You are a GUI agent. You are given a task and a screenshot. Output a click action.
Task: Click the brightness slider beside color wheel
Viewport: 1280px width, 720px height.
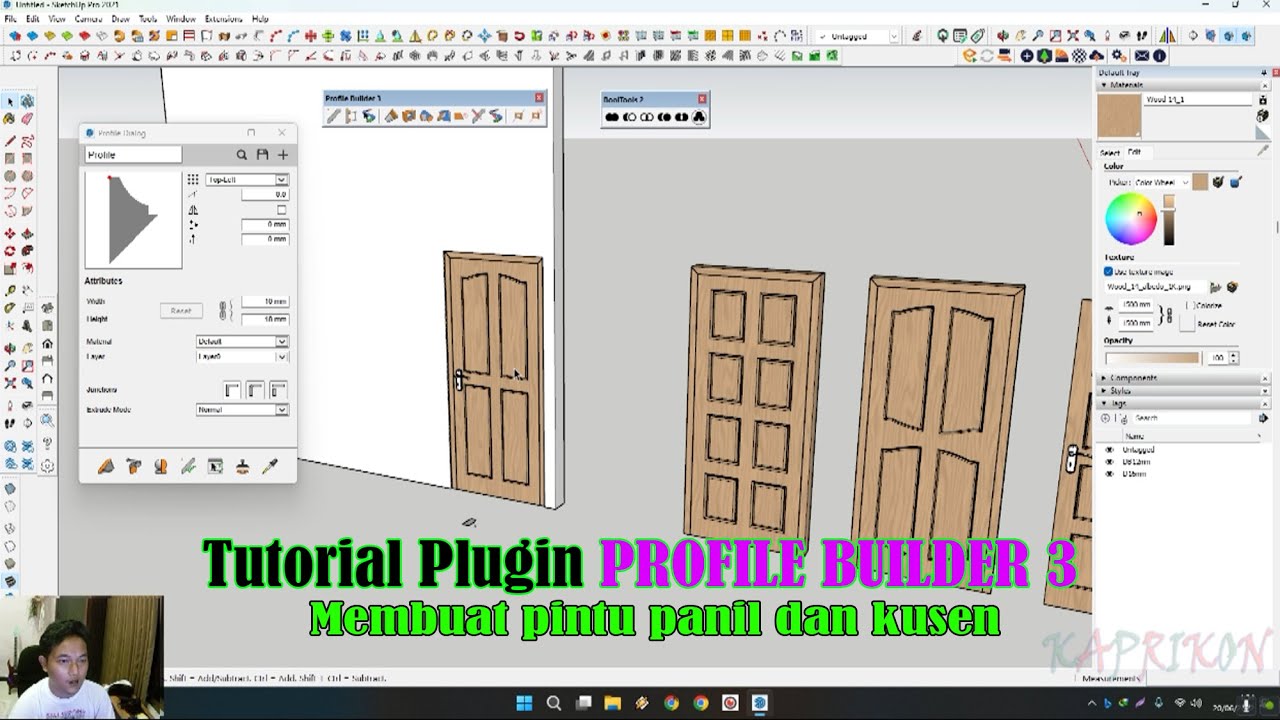(1168, 221)
